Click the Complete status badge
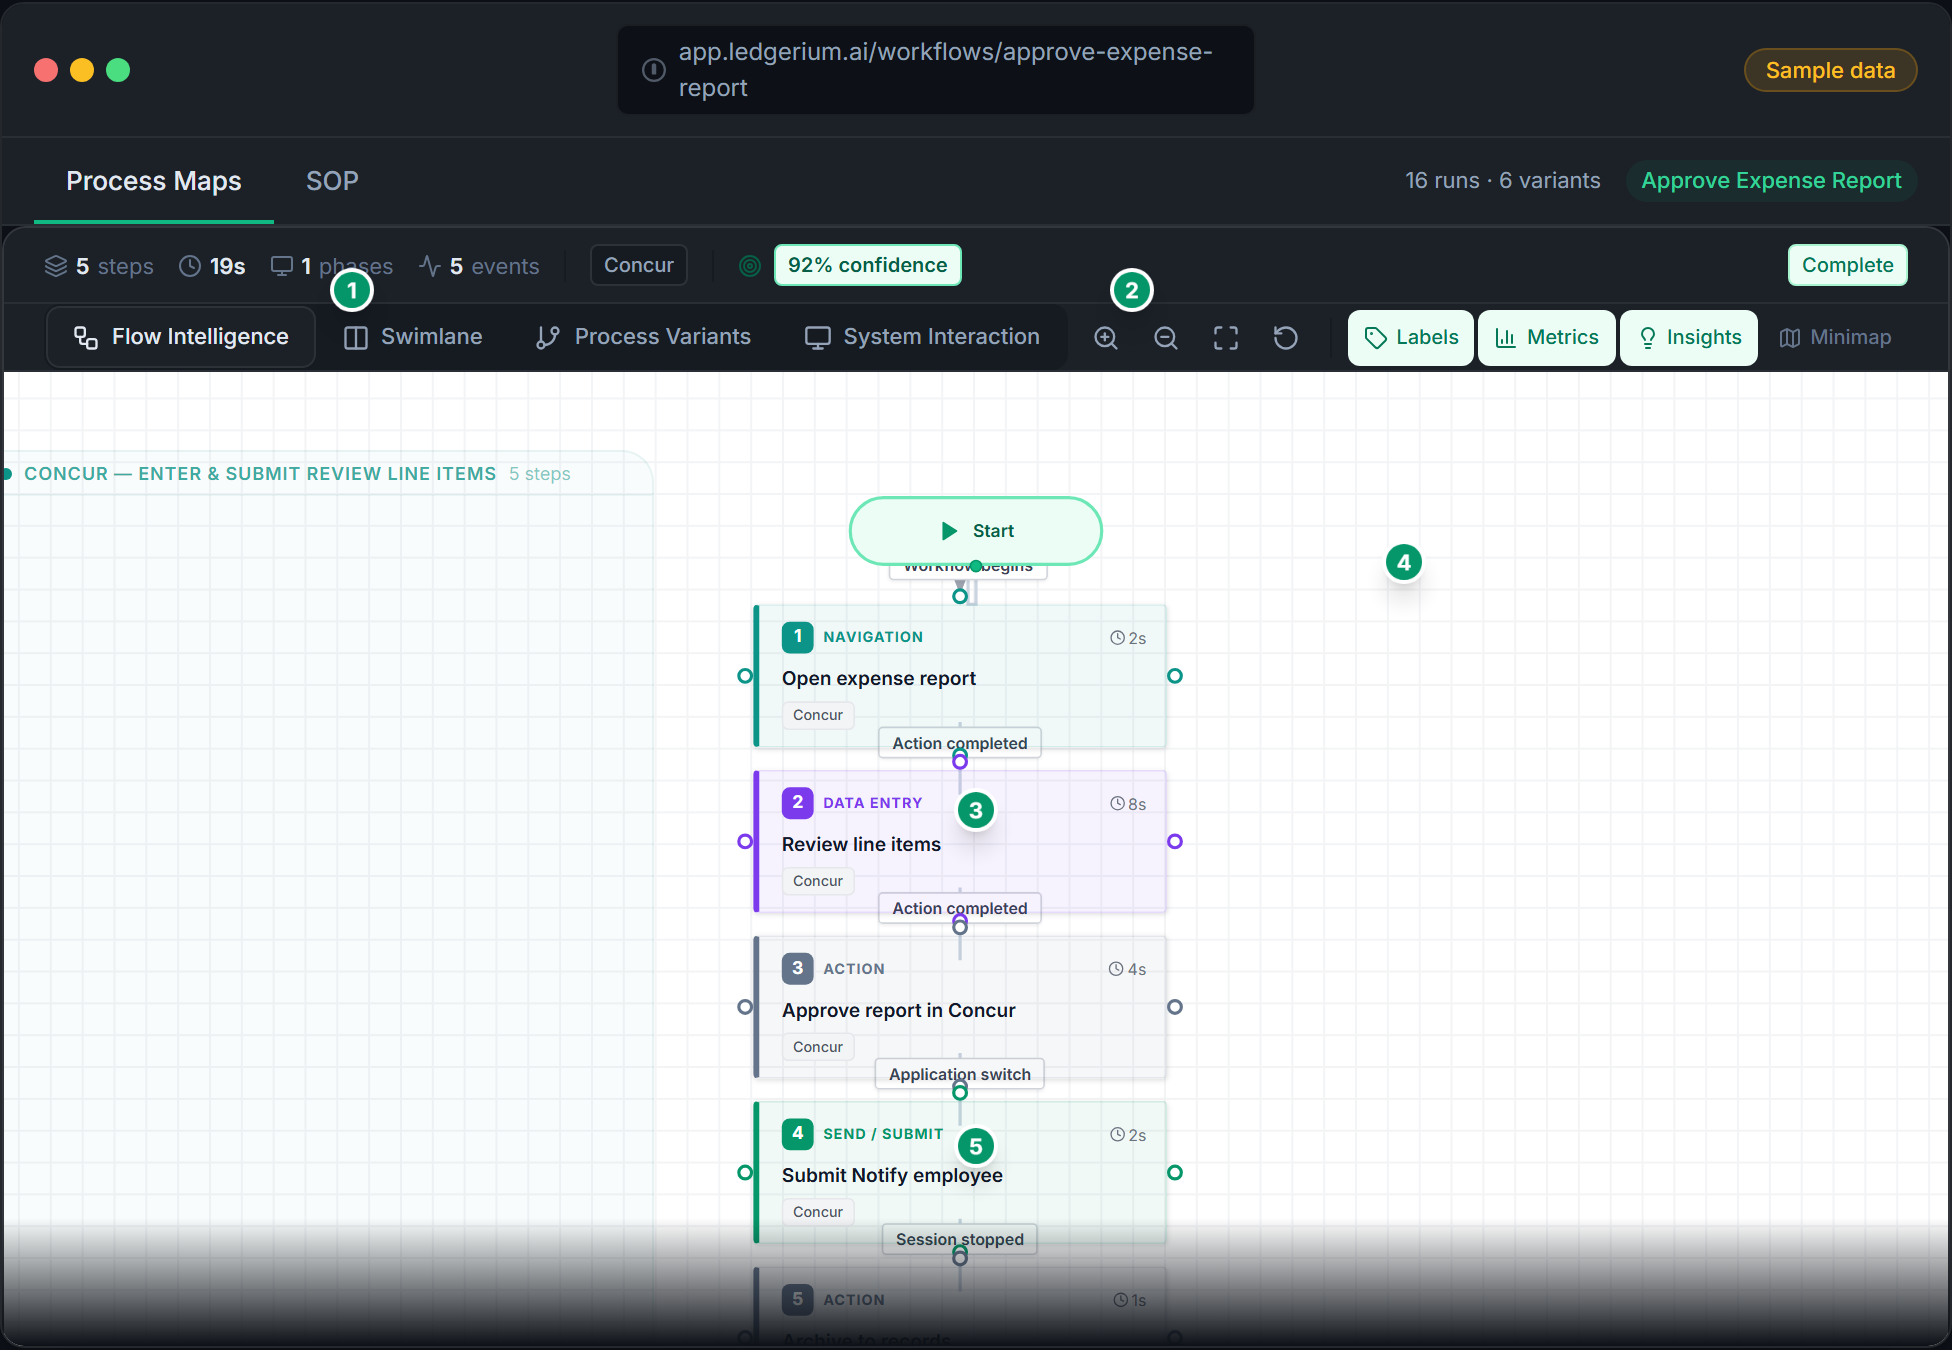The height and width of the screenshot is (1350, 1952). click(1848, 265)
